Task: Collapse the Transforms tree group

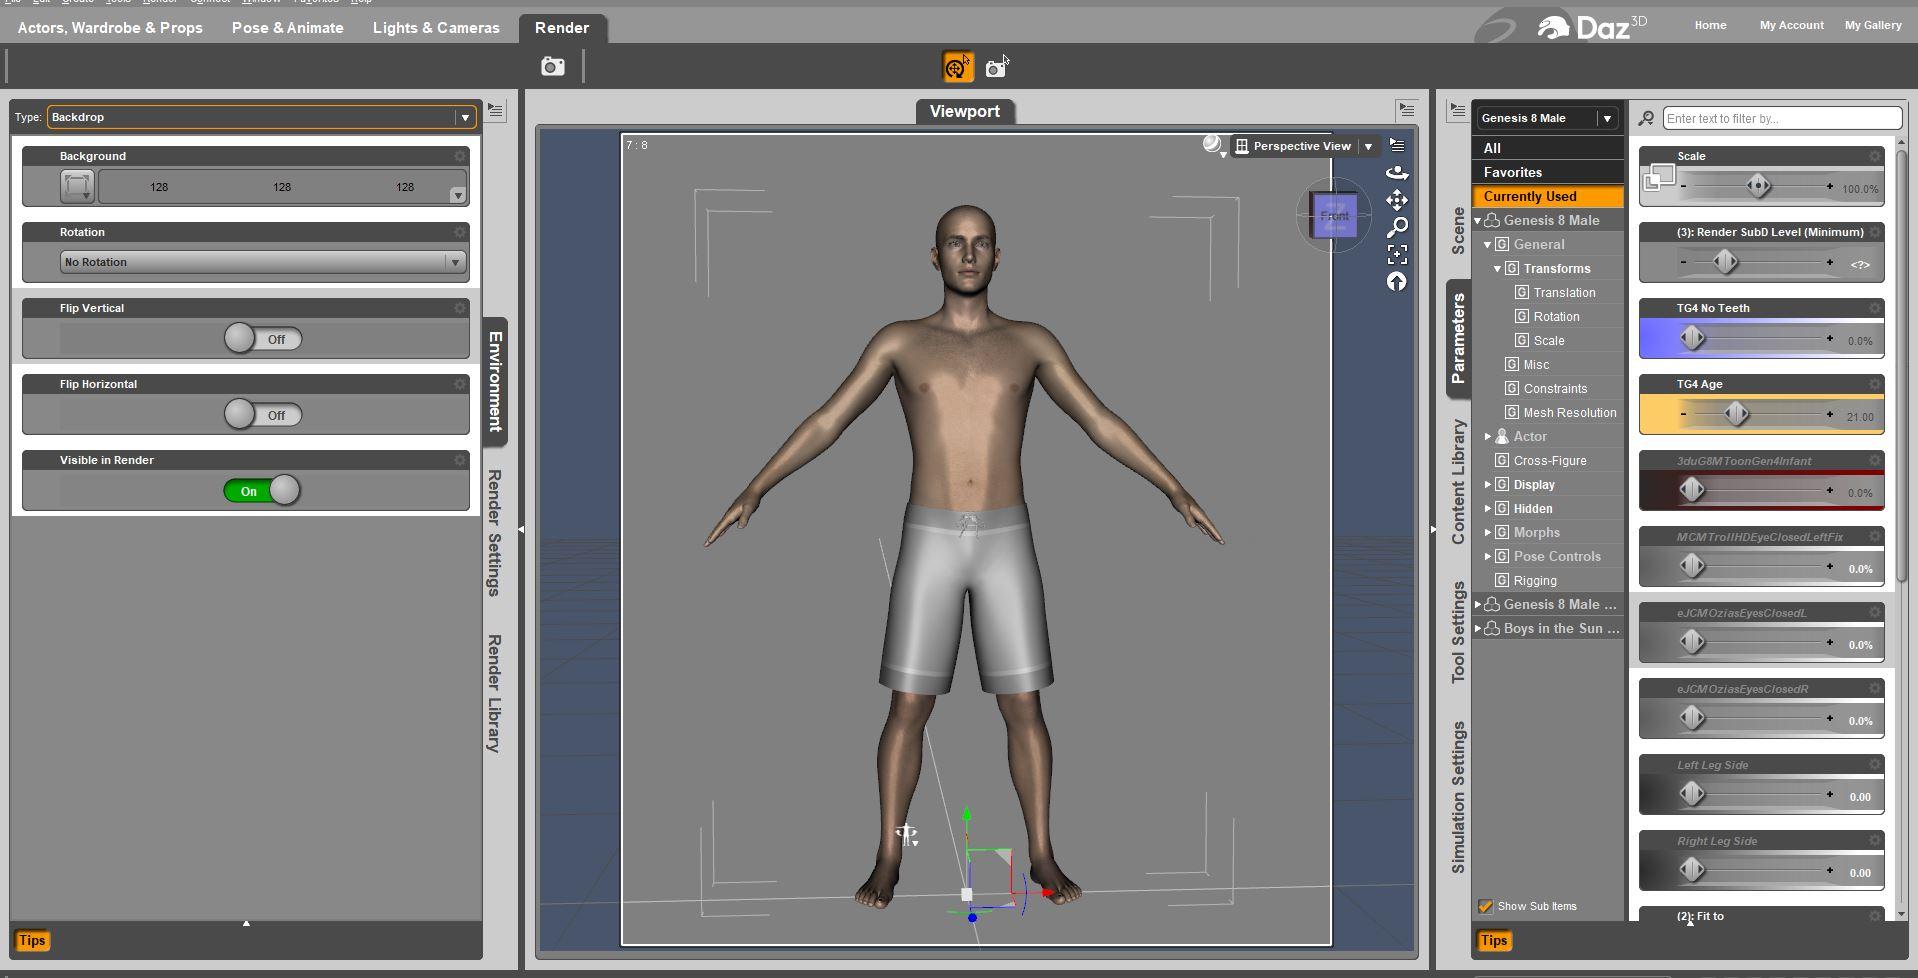Action: tap(1498, 269)
